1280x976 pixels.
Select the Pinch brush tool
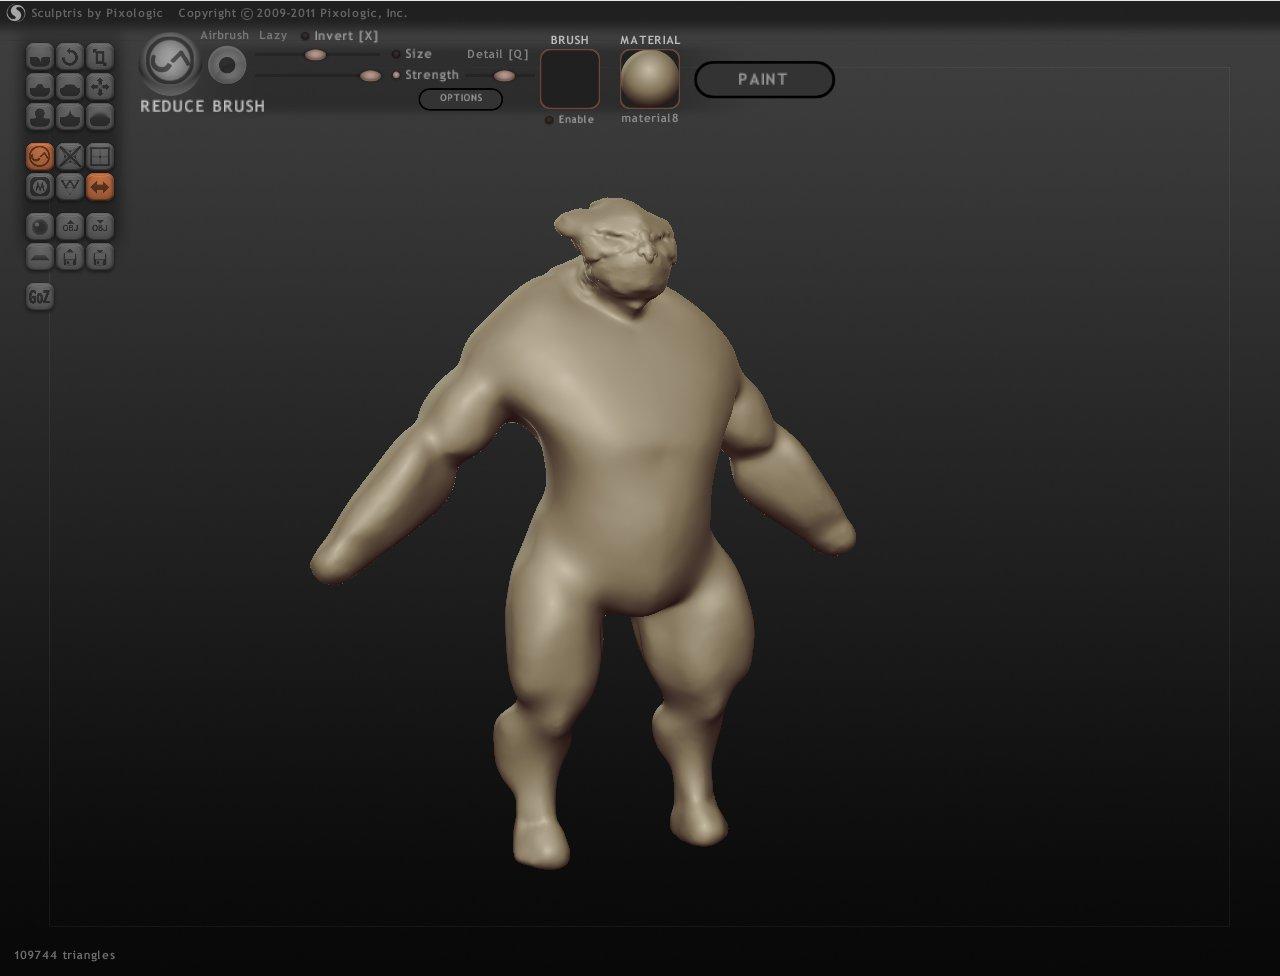tap(69, 117)
